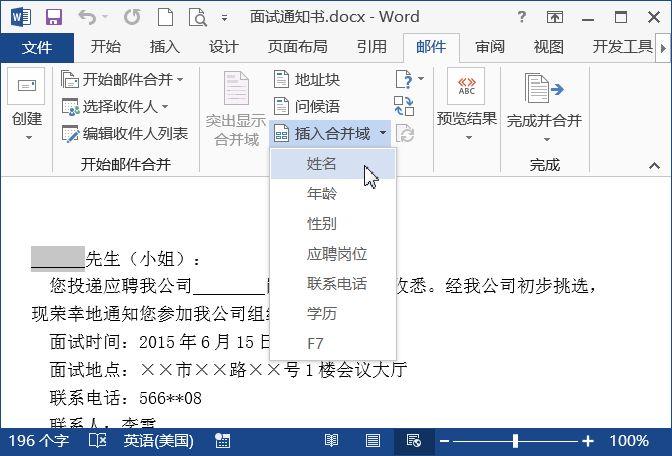Click 插入合并域 button

[322, 134]
